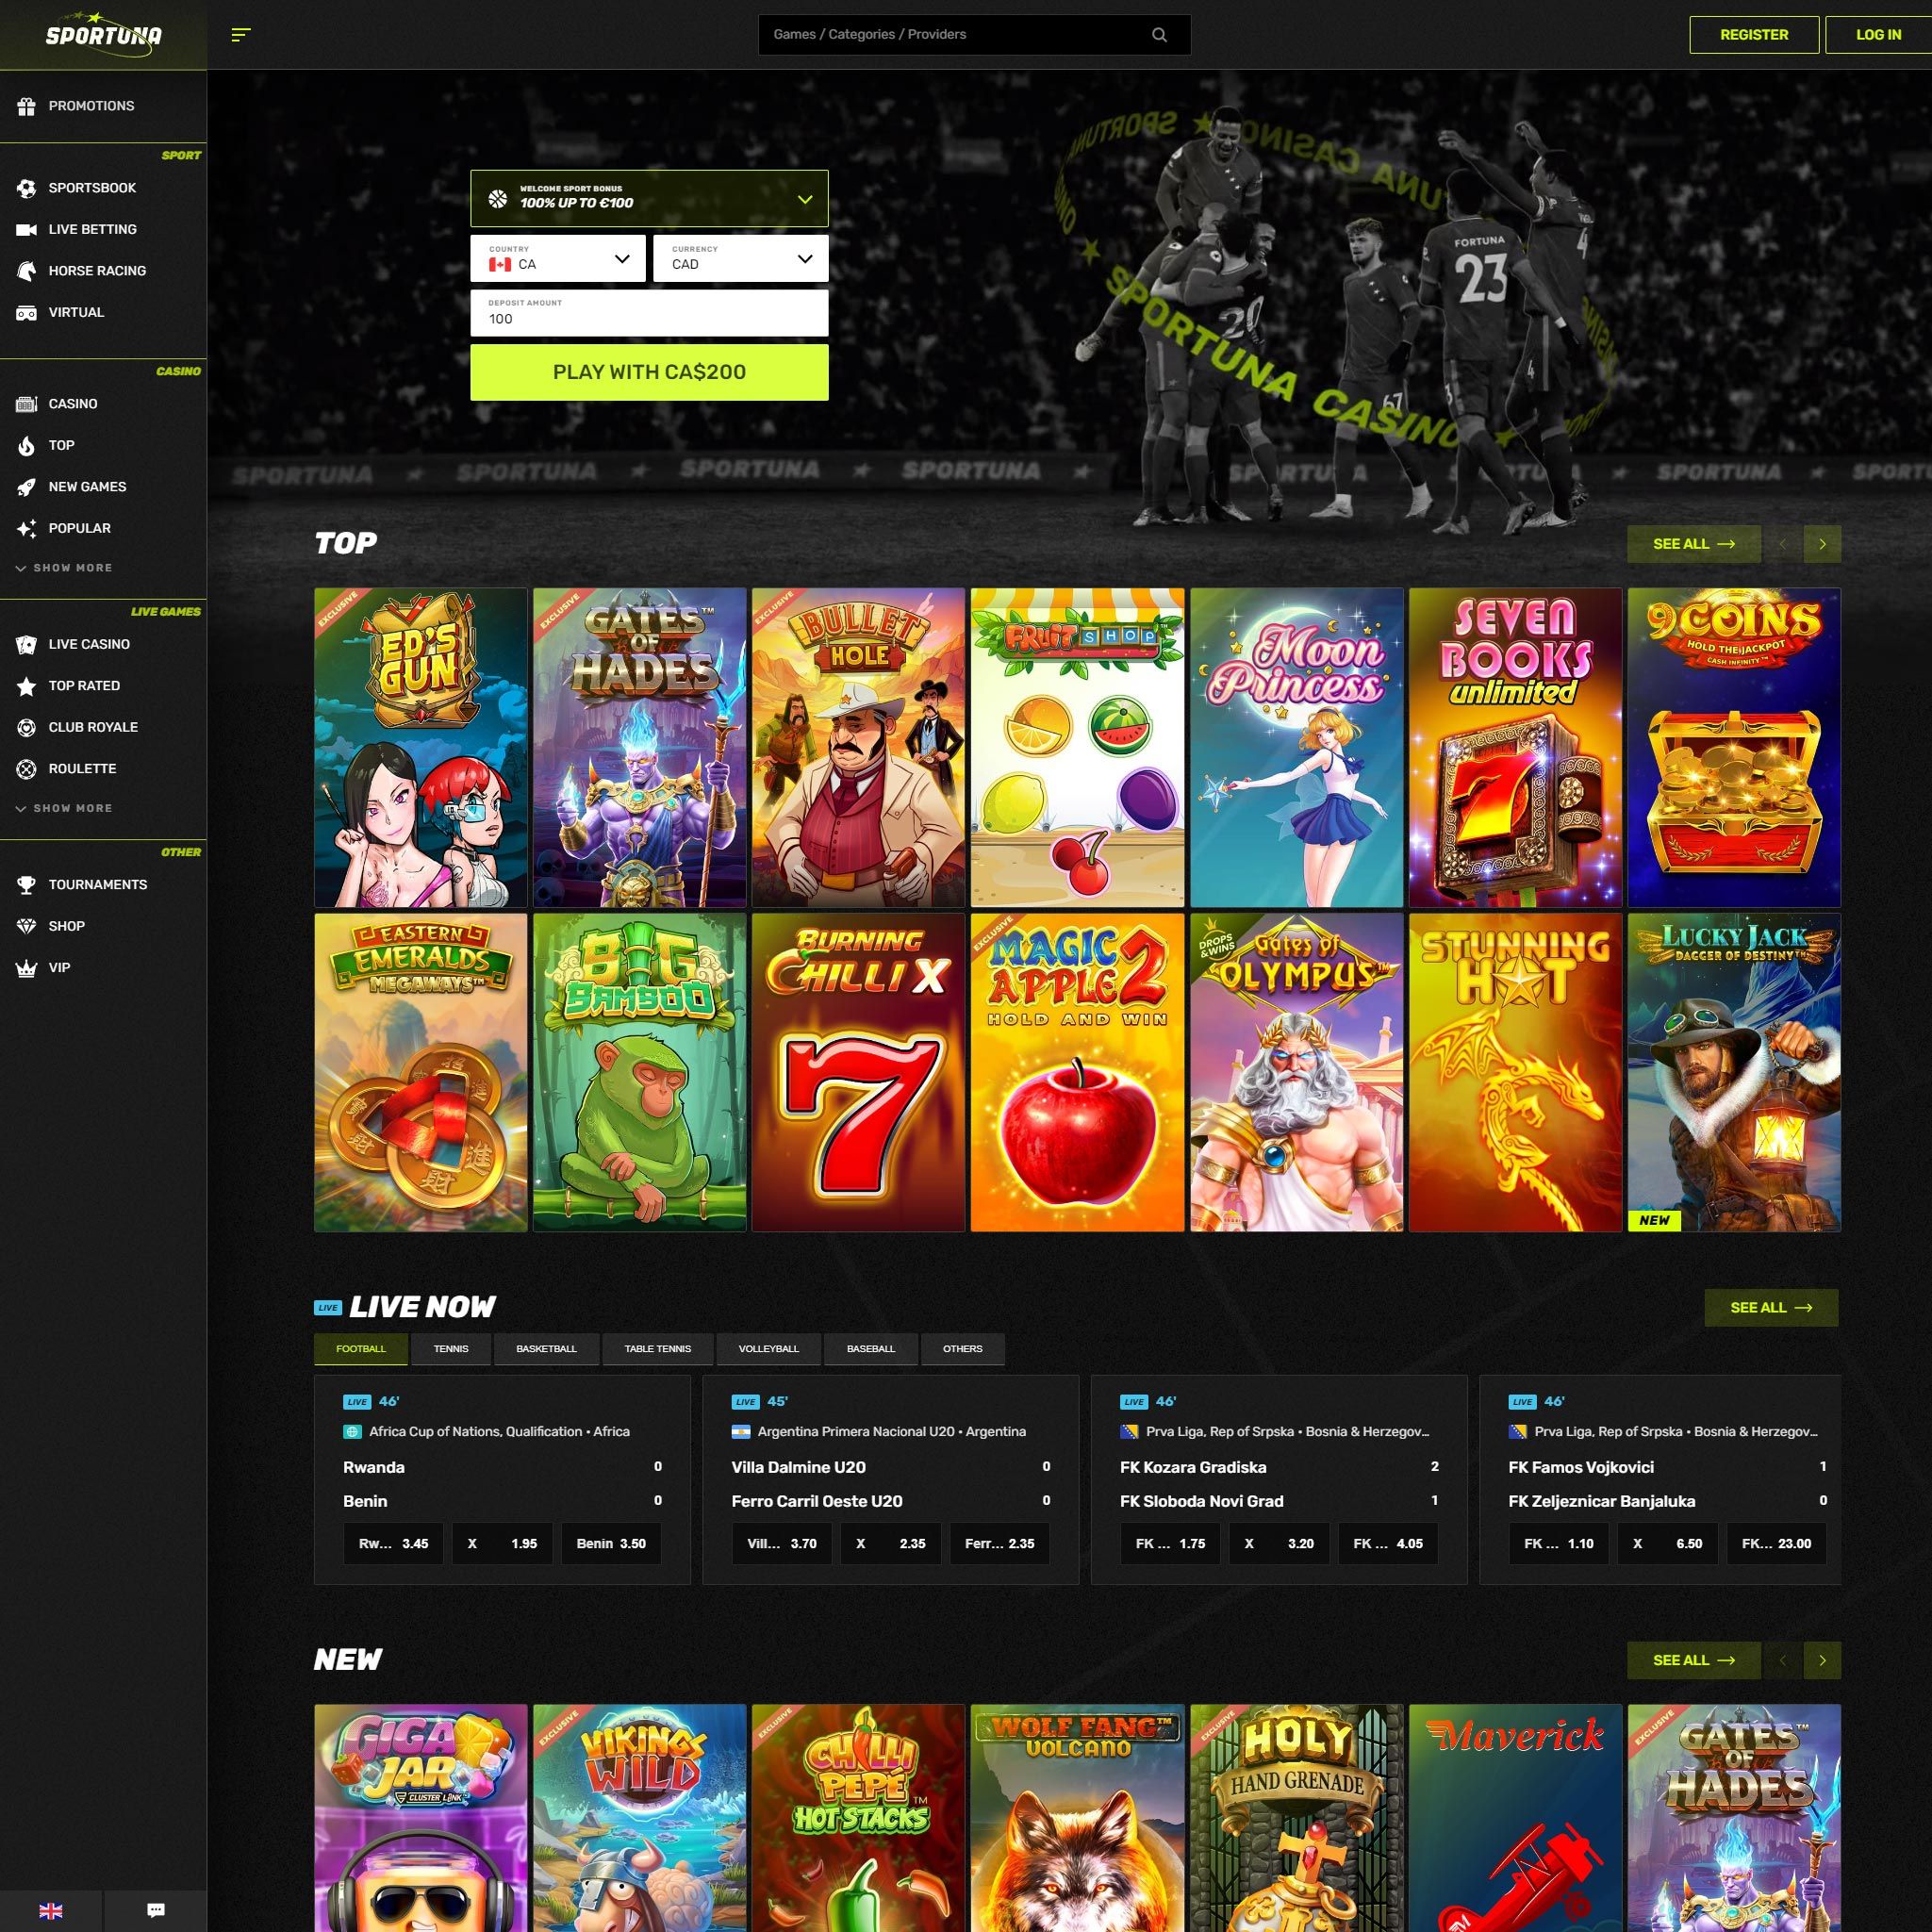
Task: Click the Sportuna logo
Action: point(103,34)
